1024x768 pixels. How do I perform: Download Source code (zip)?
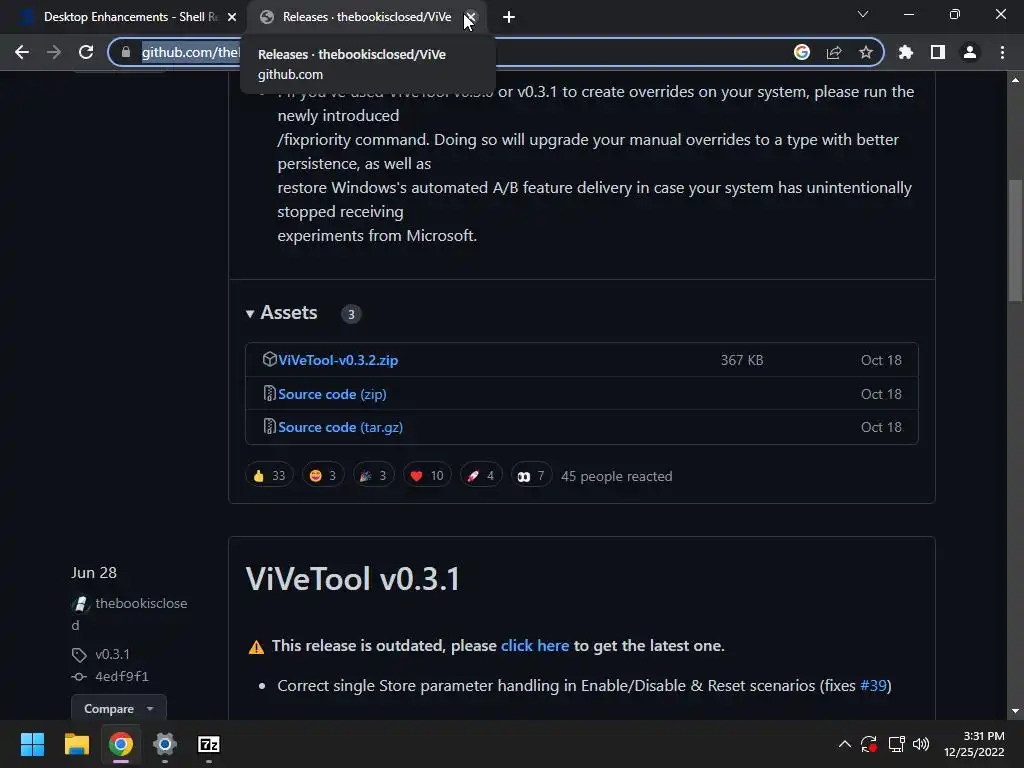[332, 394]
